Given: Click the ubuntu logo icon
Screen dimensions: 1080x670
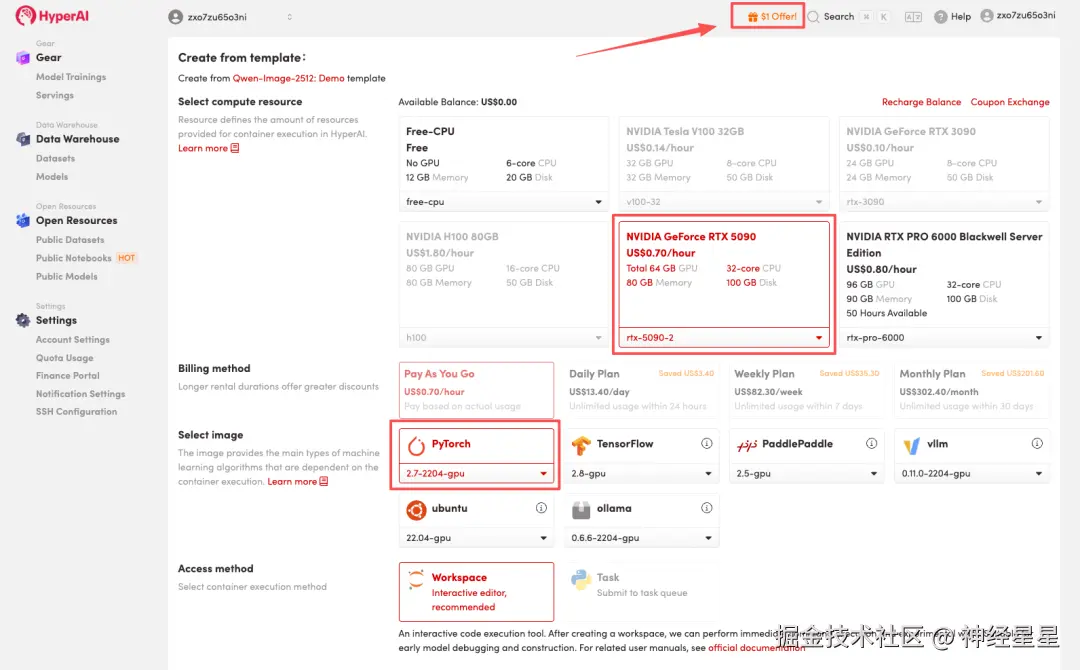Looking at the screenshot, I should (416, 510).
